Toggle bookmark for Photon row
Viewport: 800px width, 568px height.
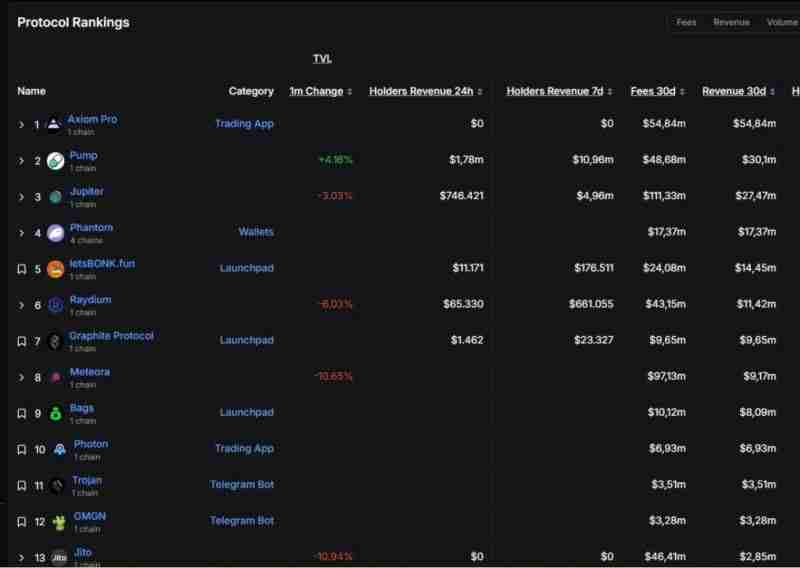(22, 449)
